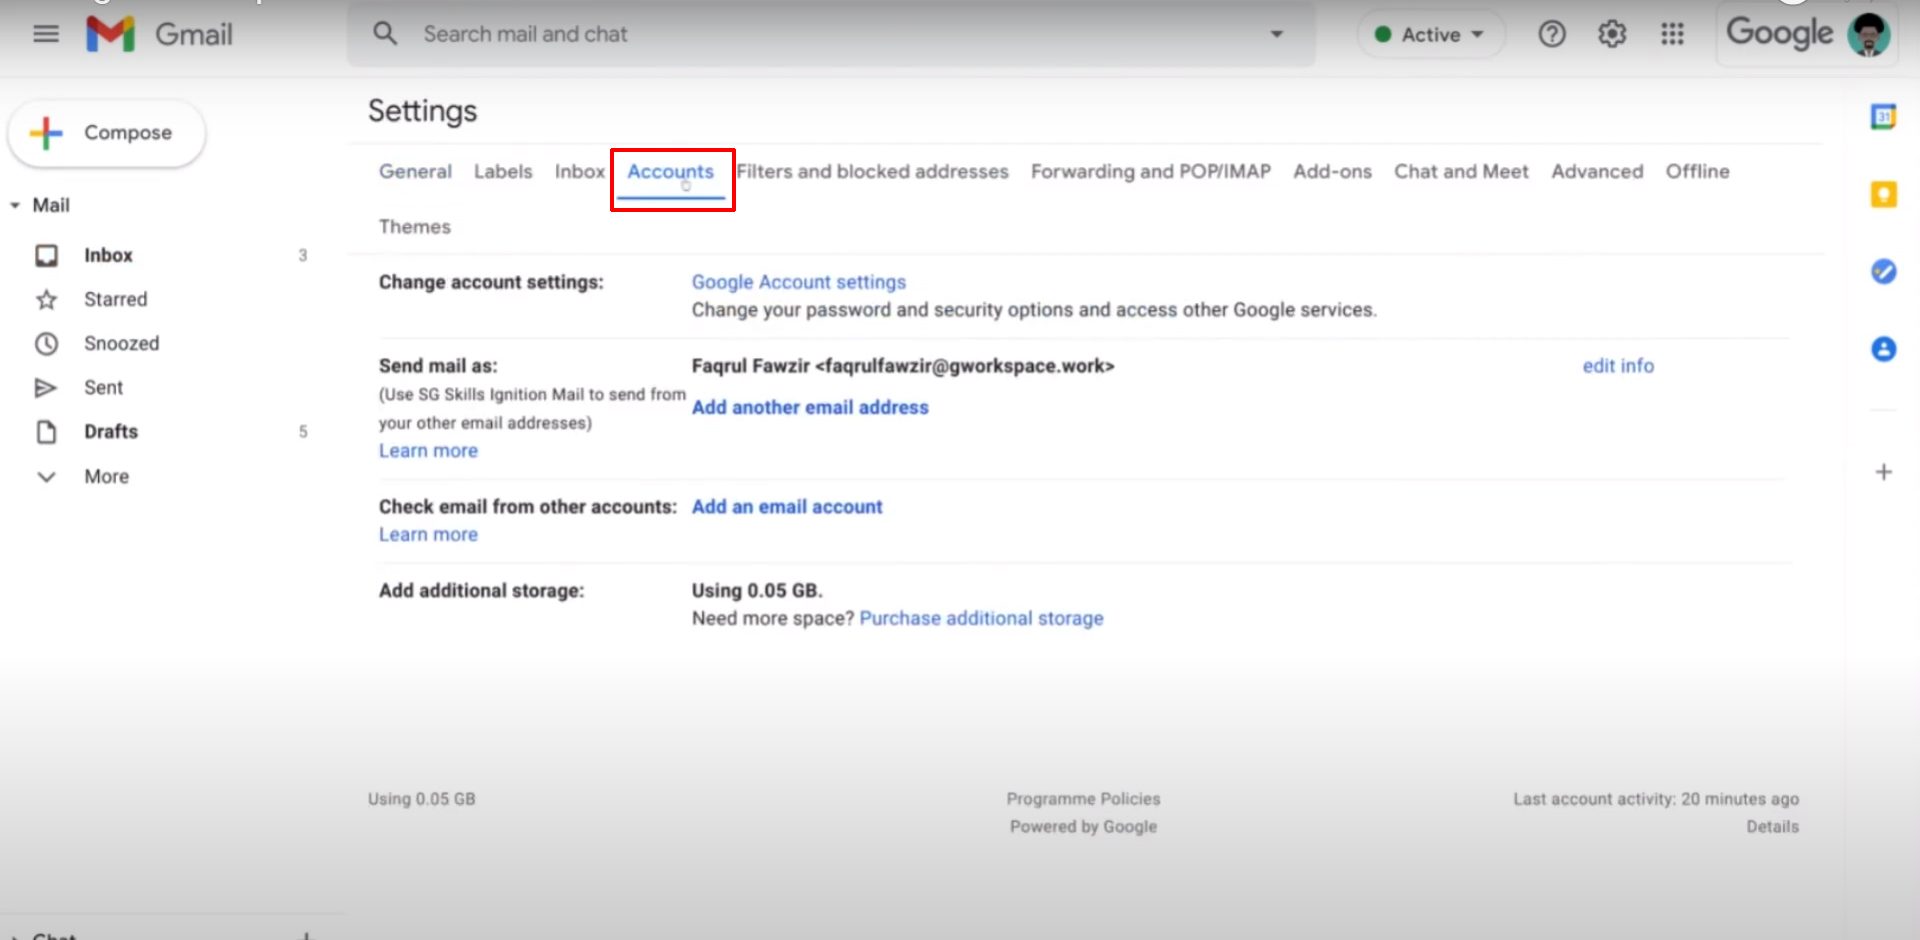Open Google Calendar from the side panel

point(1884,118)
